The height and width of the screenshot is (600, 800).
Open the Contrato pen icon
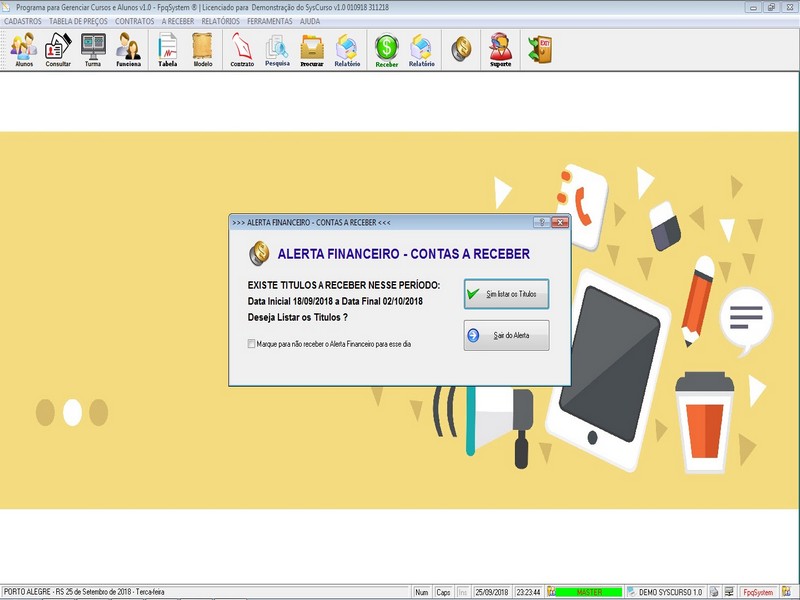pyautogui.click(x=242, y=49)
